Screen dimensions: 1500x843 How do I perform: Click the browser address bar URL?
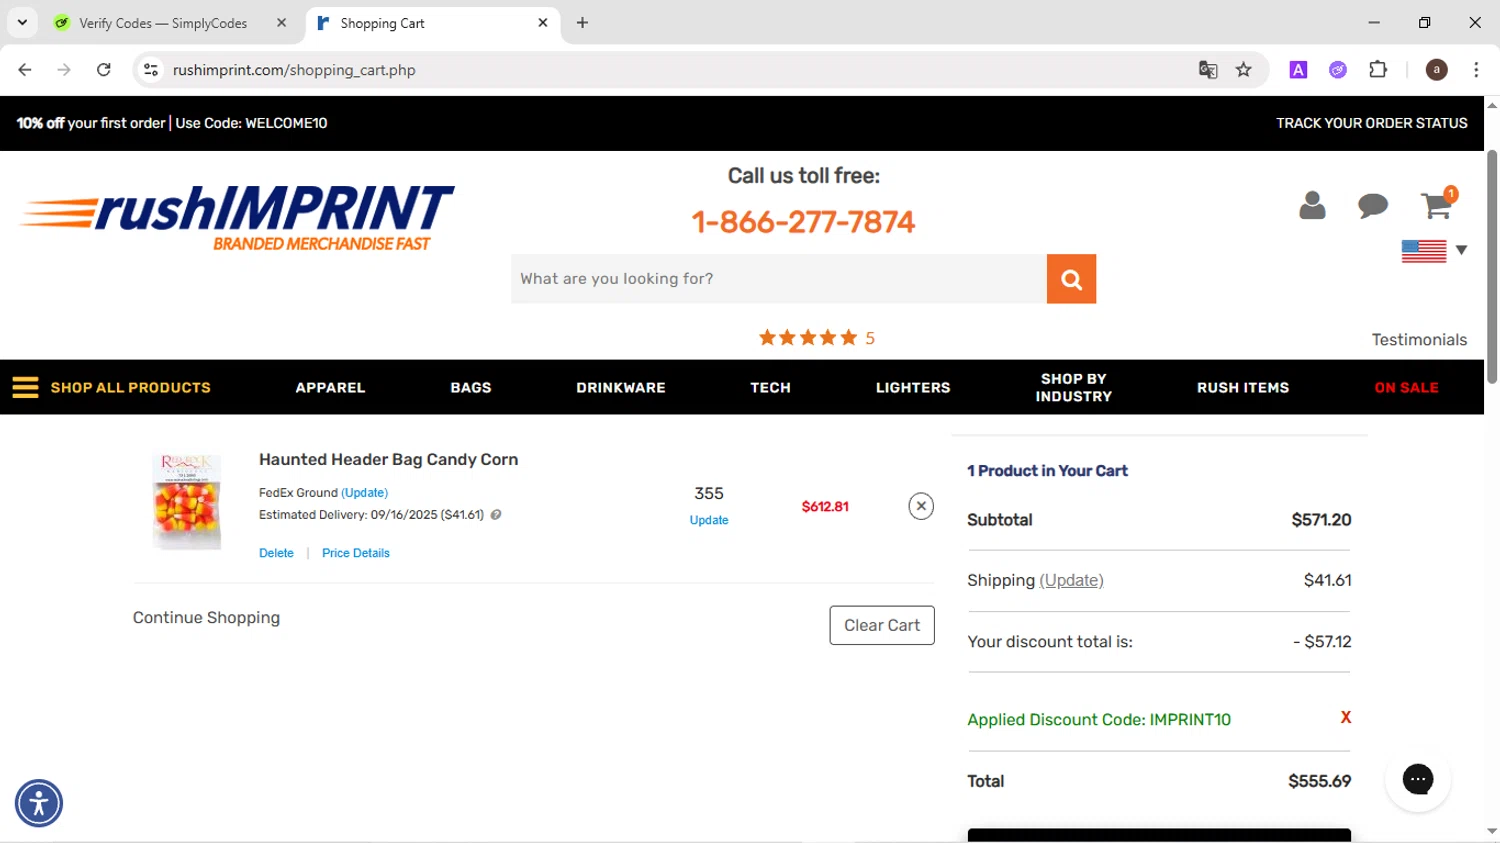click(x=294, y=70)
